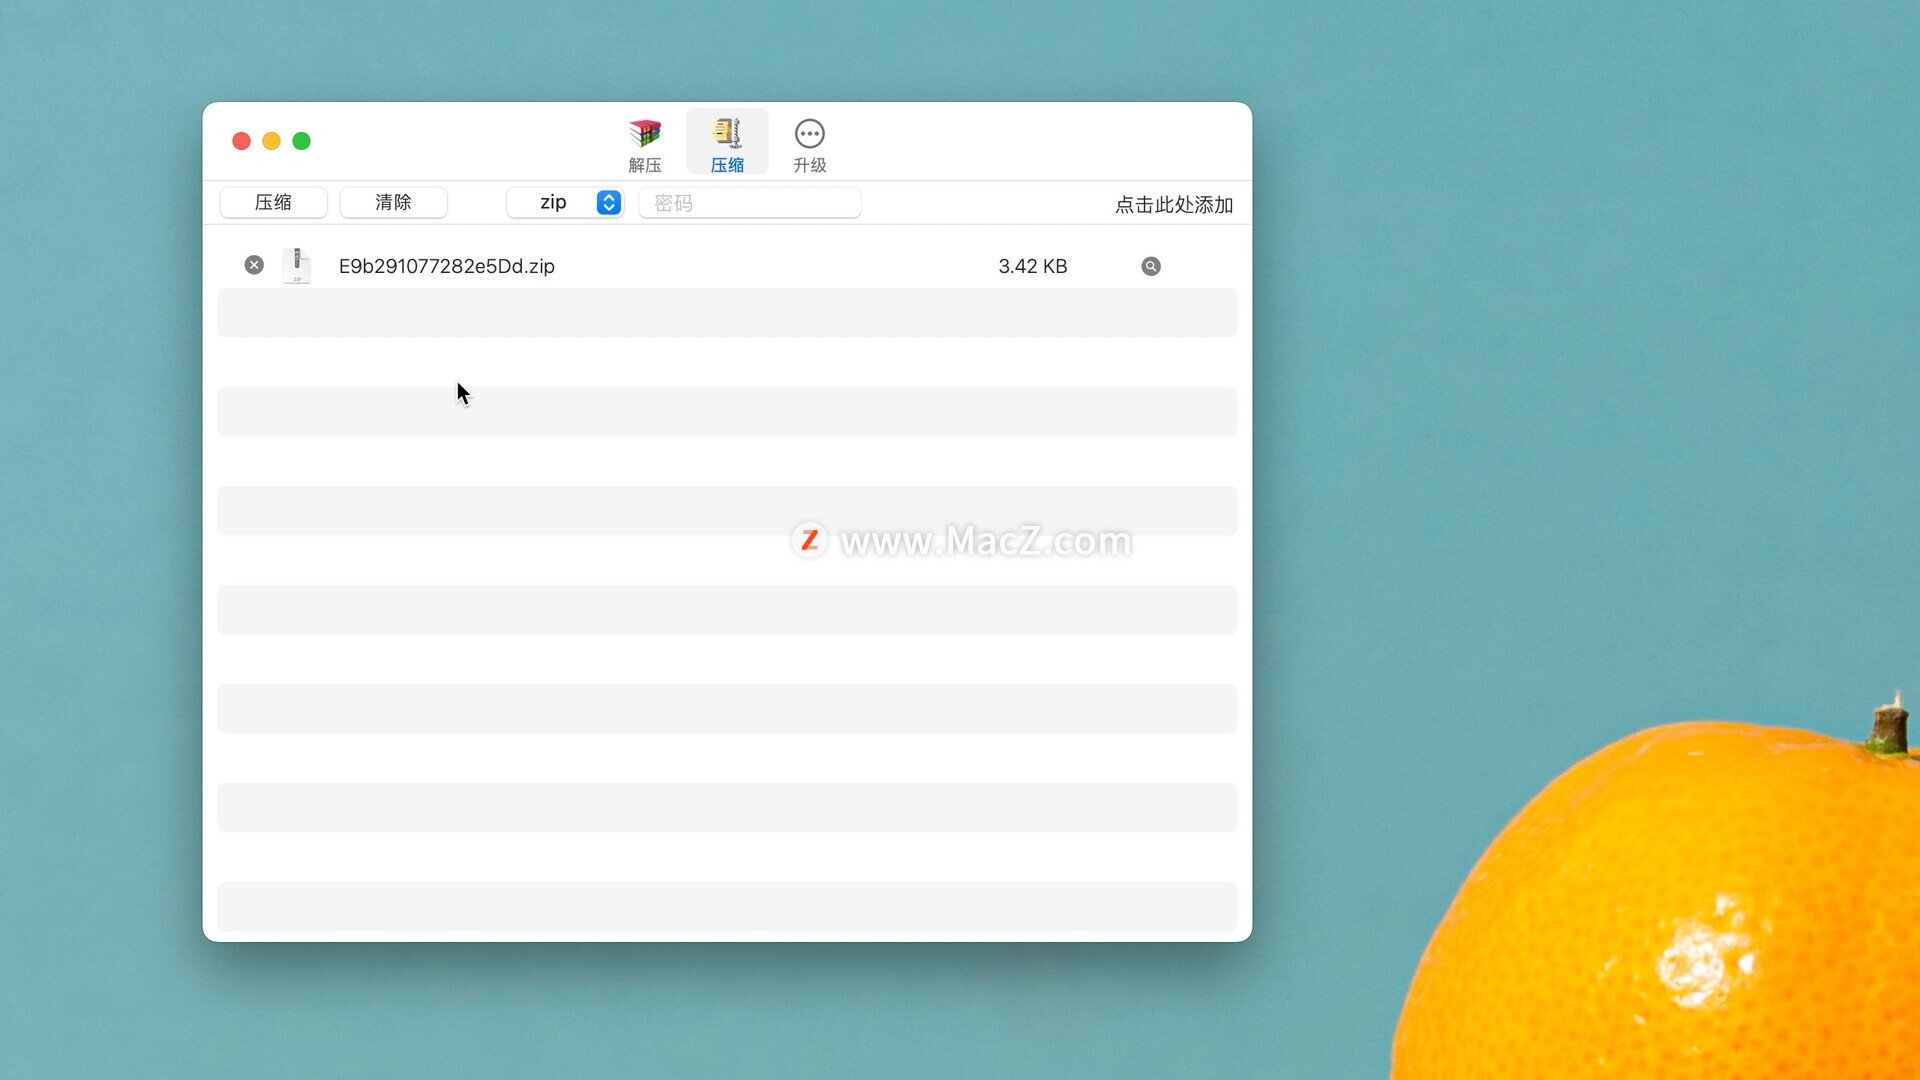Minimize the window with the yellow button
The height and width of the screenshot is (1080, 1920).
(271, 141)
